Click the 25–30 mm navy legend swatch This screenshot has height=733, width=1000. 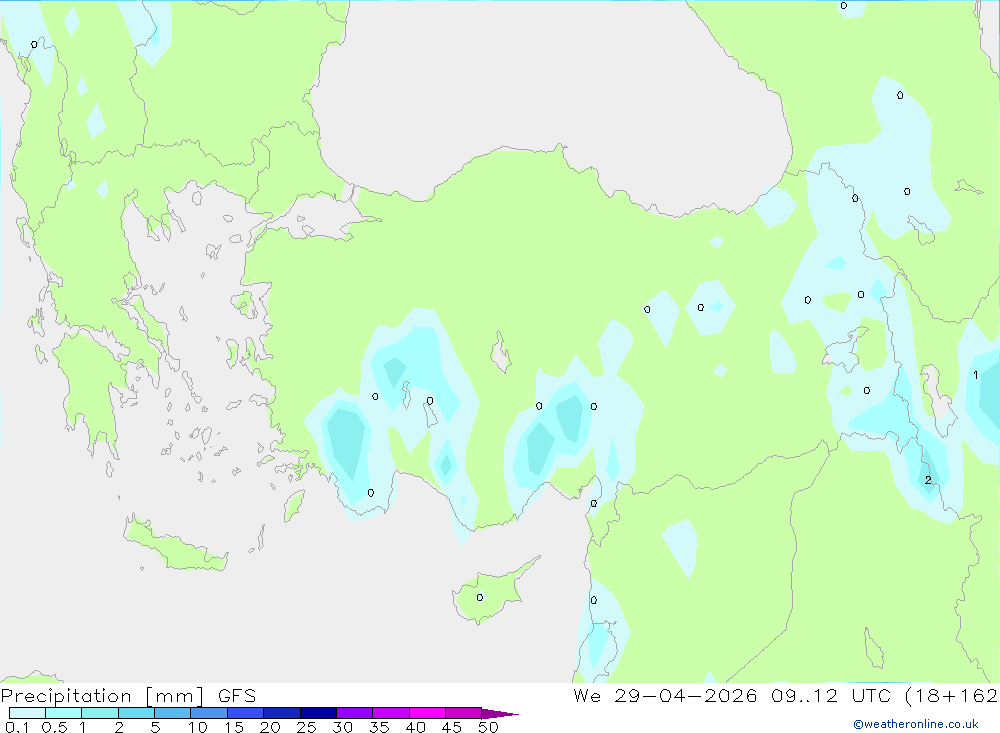point(318,713)
